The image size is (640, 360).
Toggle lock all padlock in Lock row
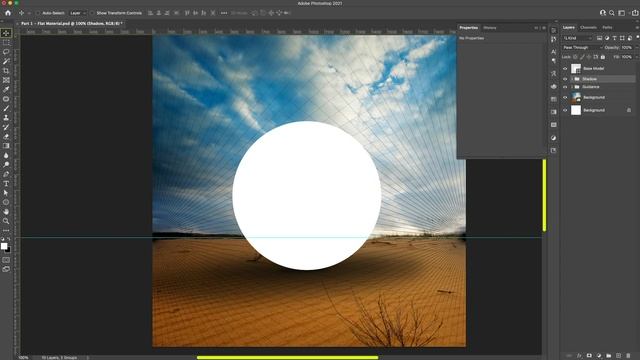coord(603,57)
